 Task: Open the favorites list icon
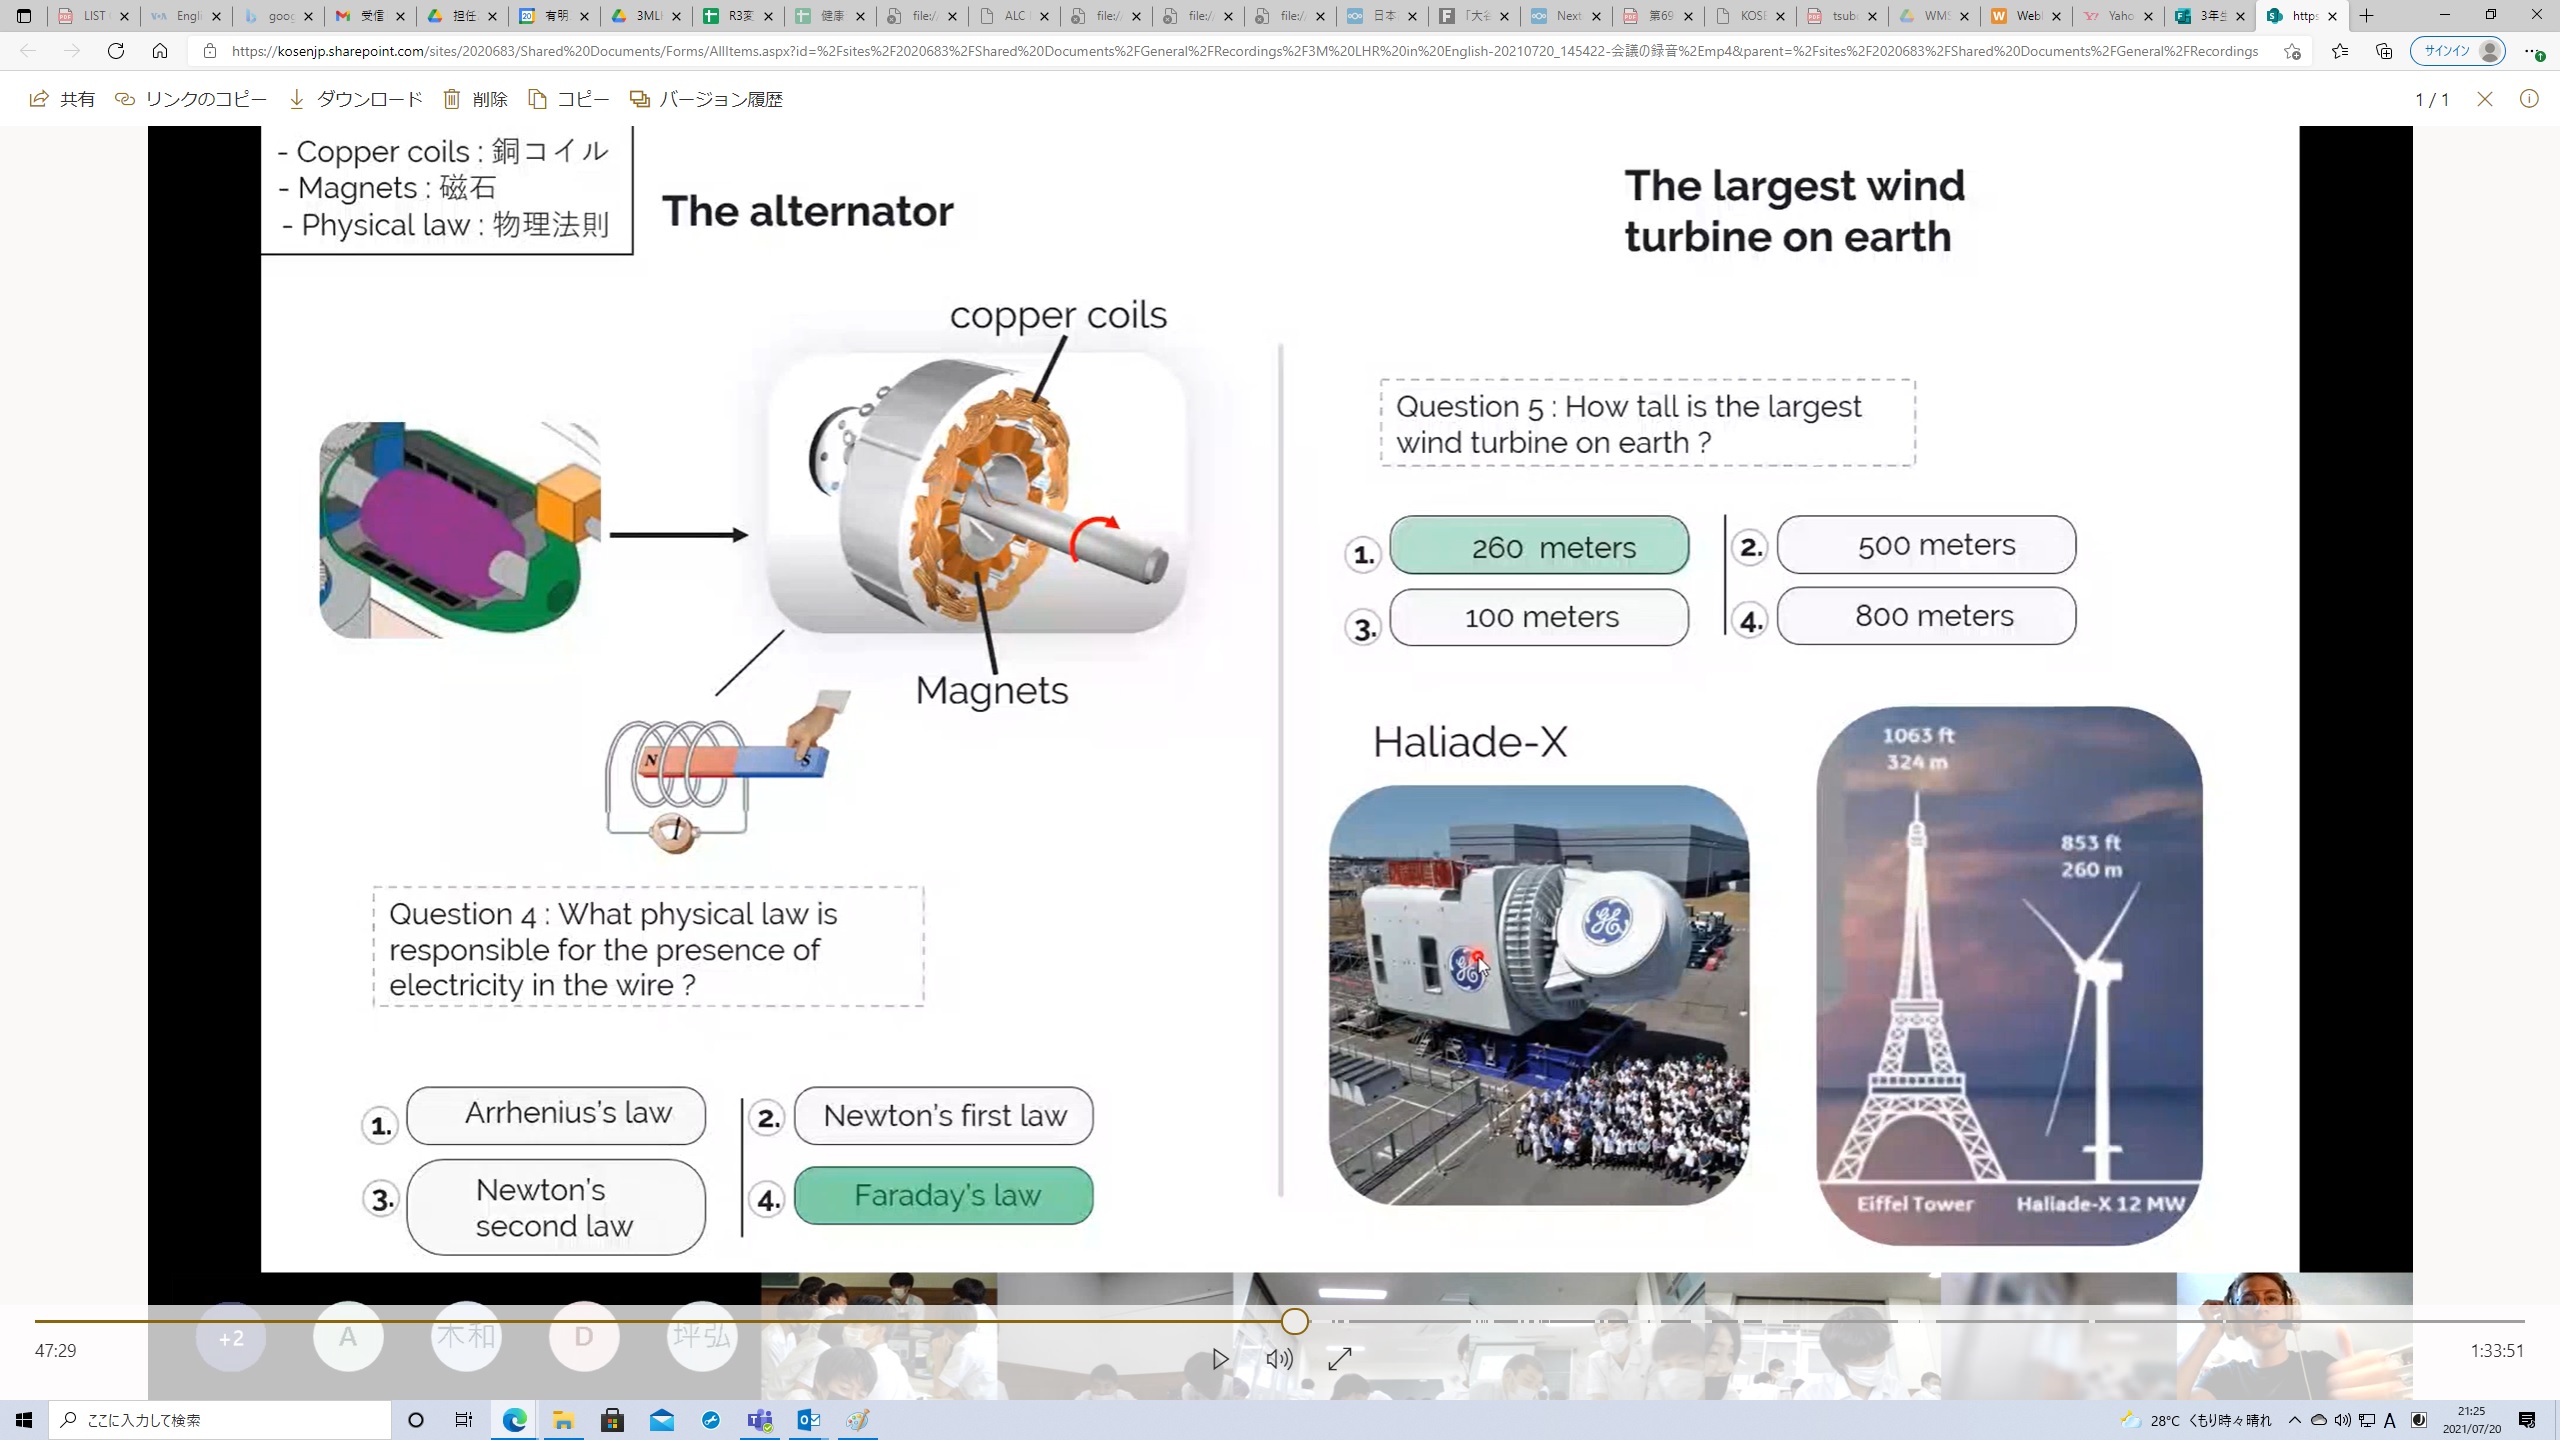(2340, 51)
